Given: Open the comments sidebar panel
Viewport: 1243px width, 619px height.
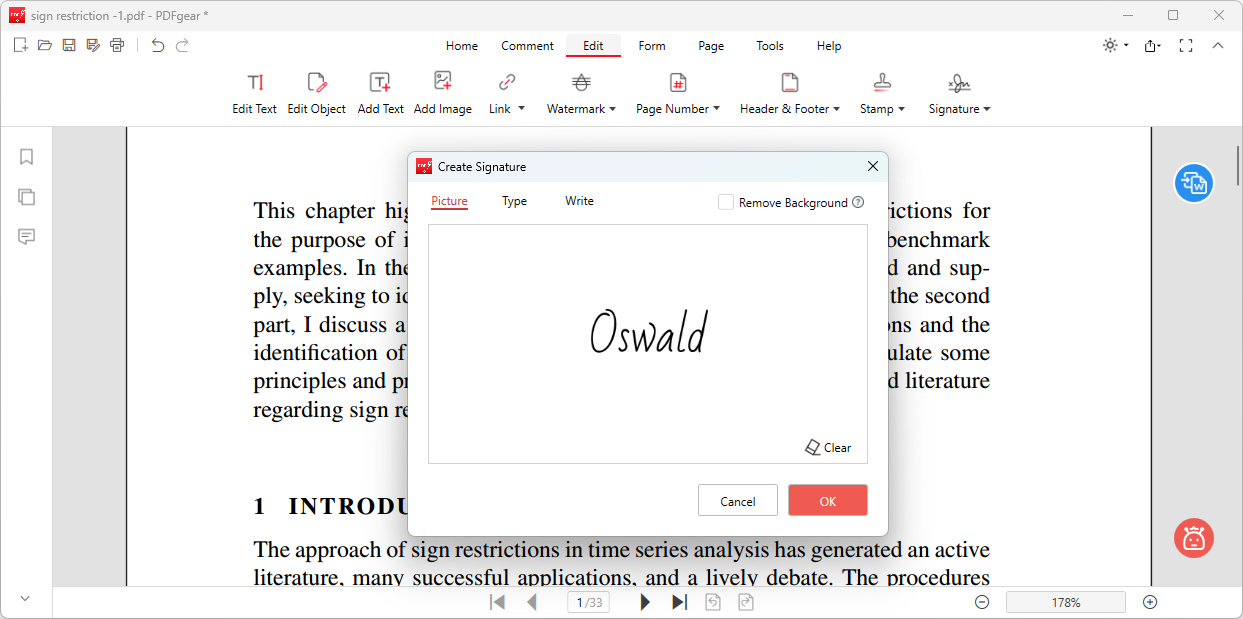Looking at the screenshot, I should (x=27, y=237).
